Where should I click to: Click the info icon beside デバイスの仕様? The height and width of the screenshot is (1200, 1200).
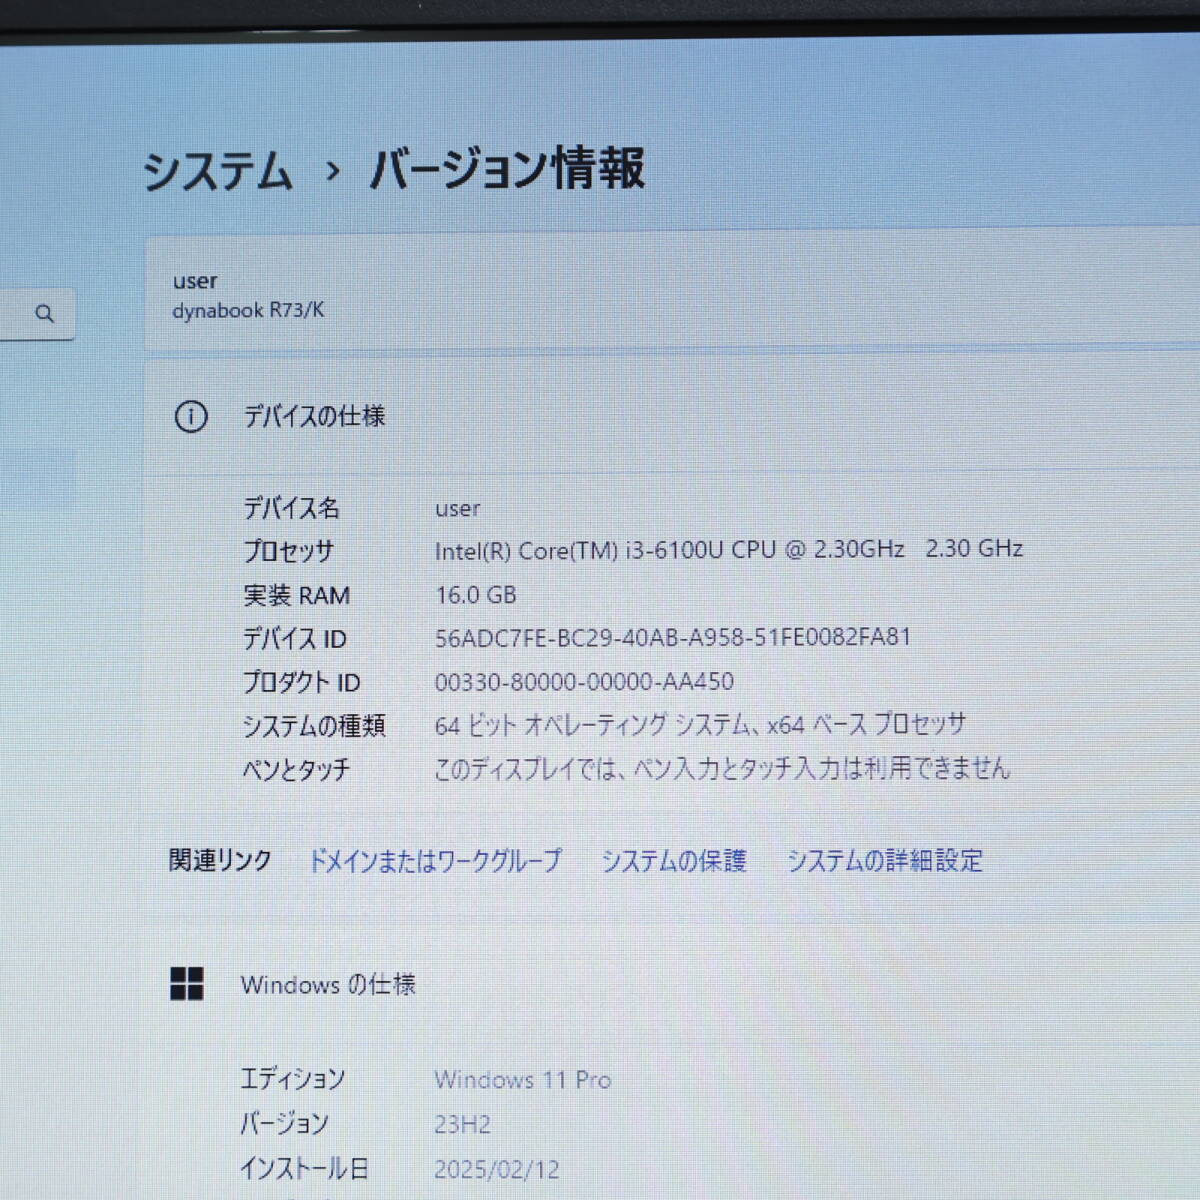(191, 417)
